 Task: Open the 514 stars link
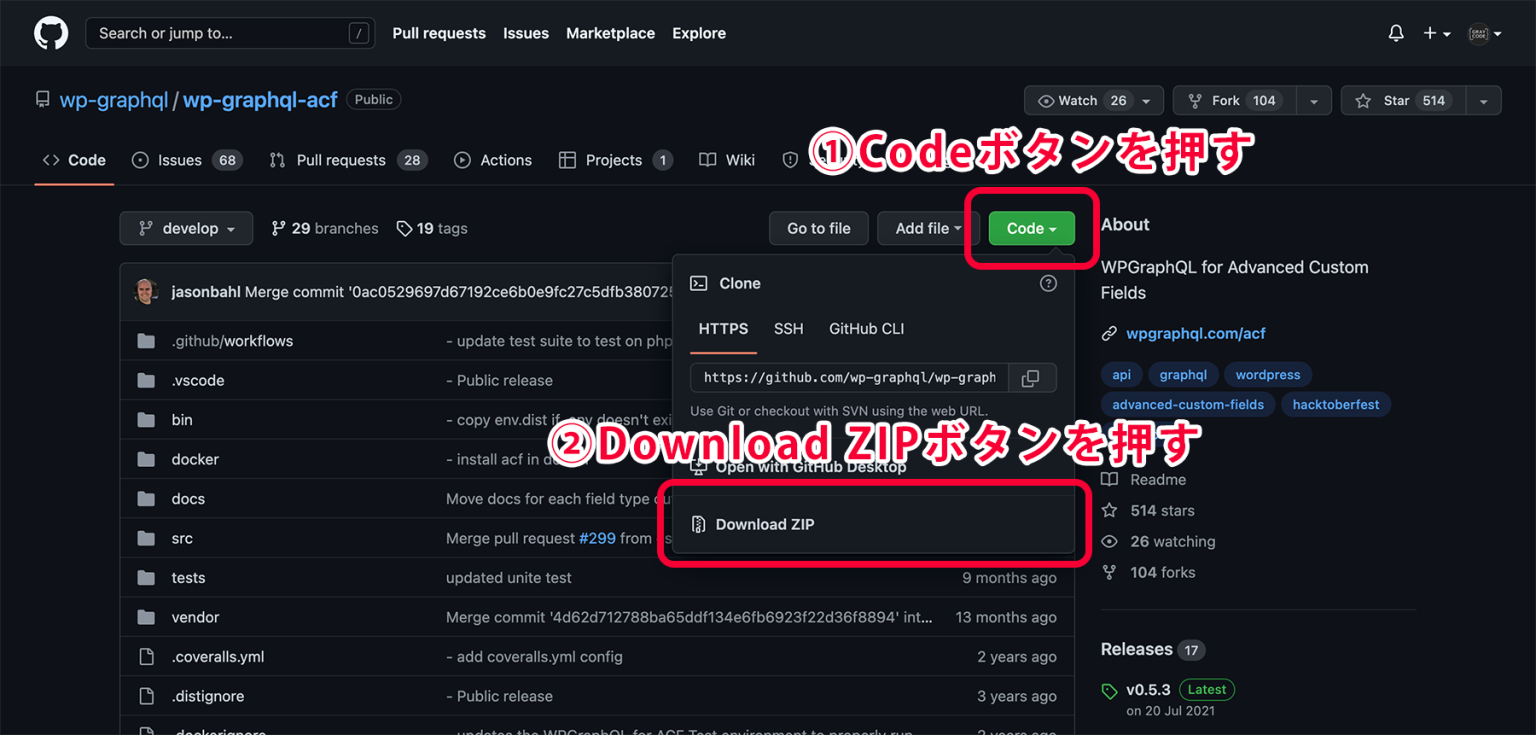(1148, 511)
